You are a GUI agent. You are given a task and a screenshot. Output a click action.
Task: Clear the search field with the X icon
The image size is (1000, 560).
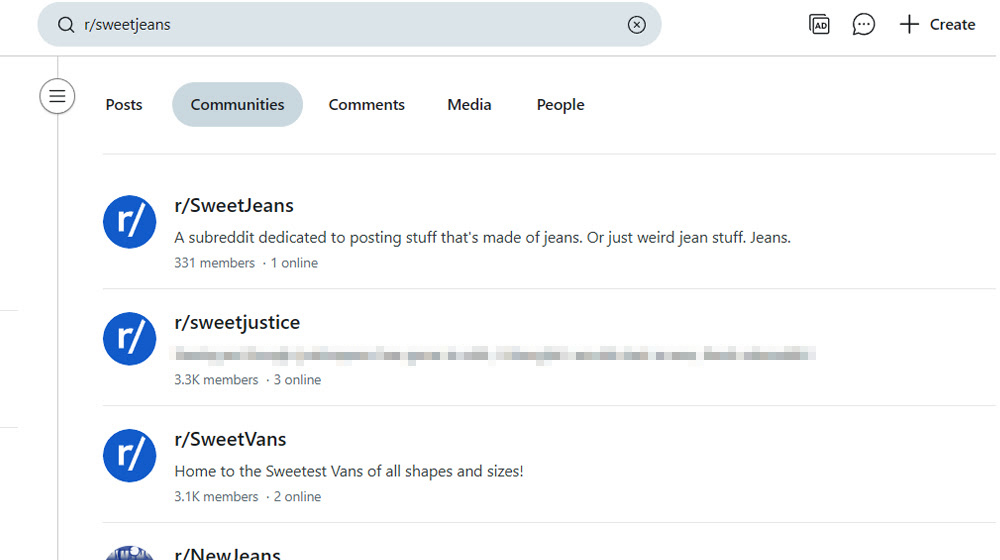click(x=636, y=25)
